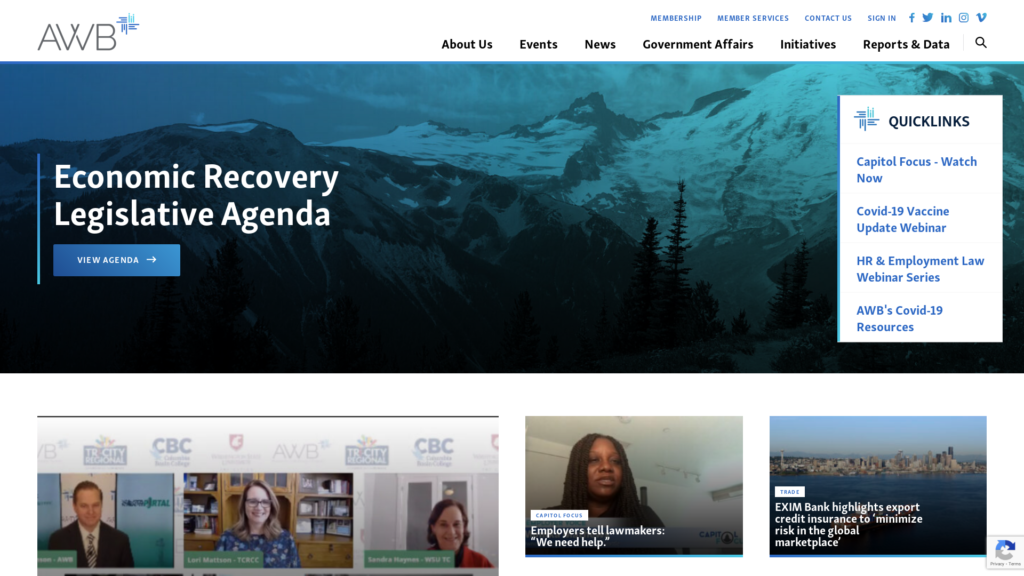Expand the About Us menu
1024x576 pixels.
(x=467, y=44)
